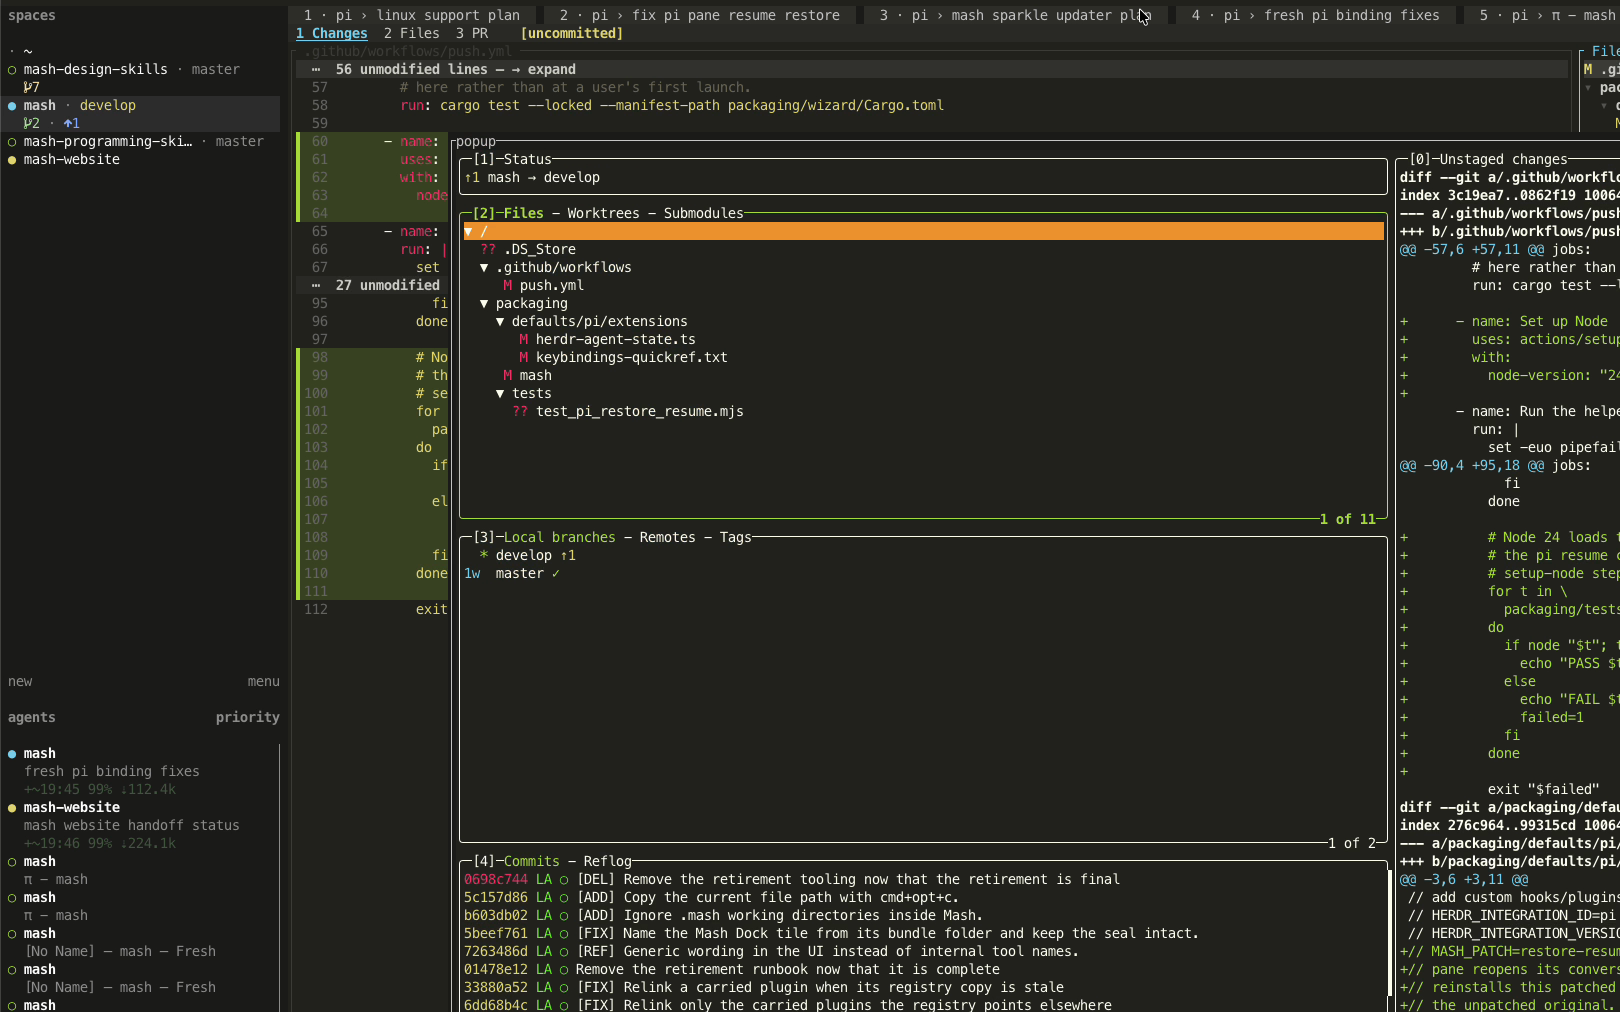The height and width of the screenshot is (1012, 1620).
Task: Click the modified marker beside push.yml
Action: tap(508, 286)
